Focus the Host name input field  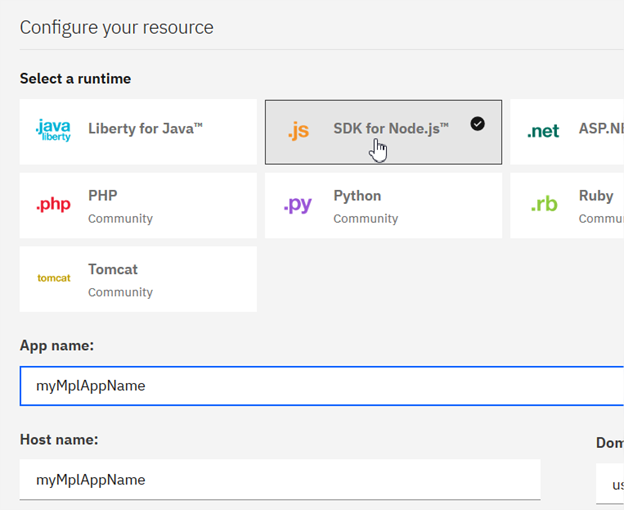coord(280,480)
